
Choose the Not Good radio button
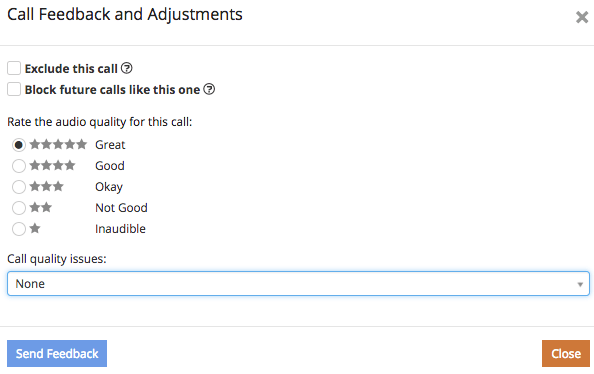19,208
